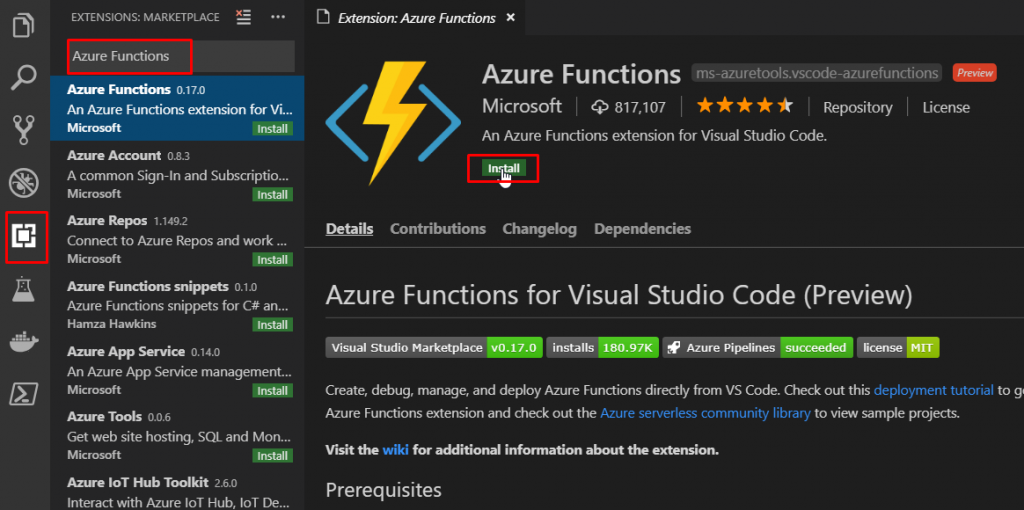The height and width of the screenshot is (510, 1024).
Task: Select Azure Tools 0.0.6 list item
Action: (x=177, y=436)
